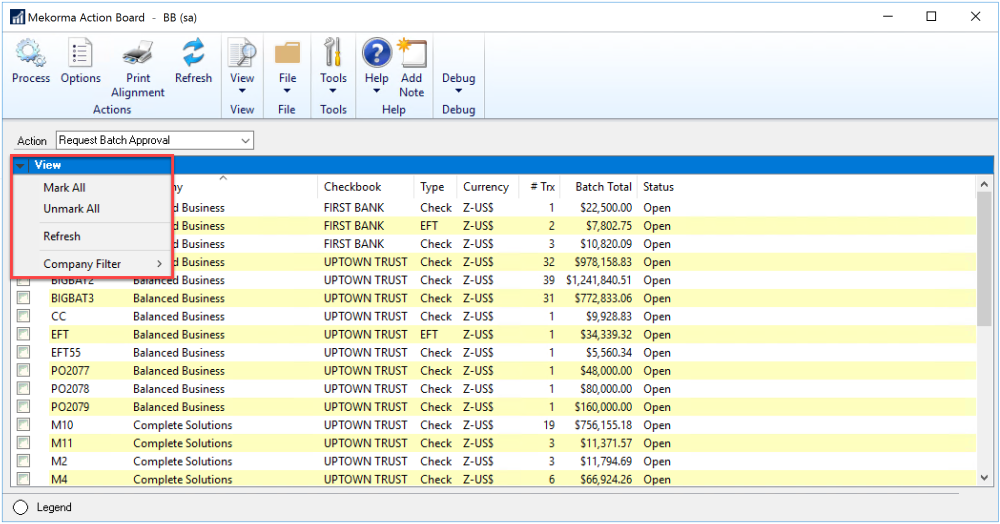
Task: Mark the checkbox for batch PO2077
Action: pos(24,371)
